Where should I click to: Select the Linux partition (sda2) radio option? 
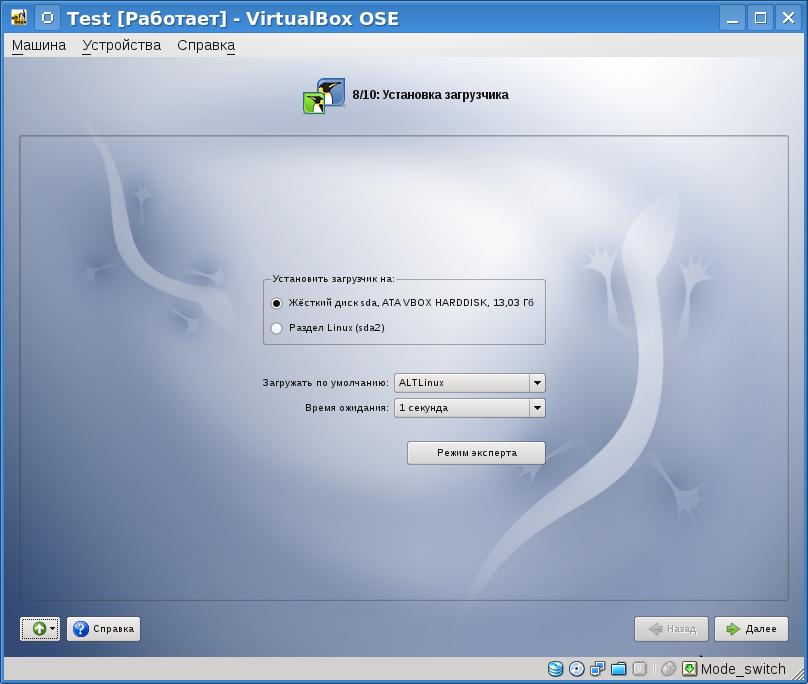click(x=277, y=328)
